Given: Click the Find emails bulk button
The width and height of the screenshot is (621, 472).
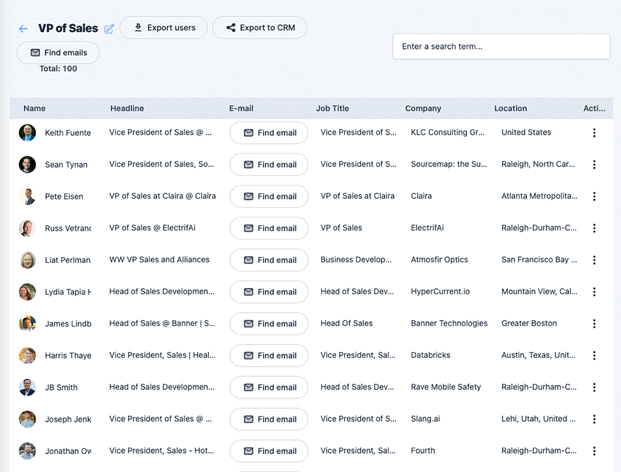Looking at the screenshot, I should tap(58, 53).
